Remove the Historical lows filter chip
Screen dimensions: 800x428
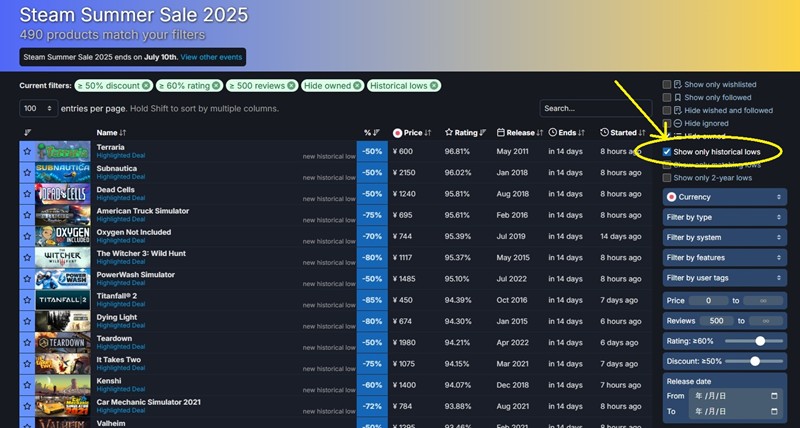(x=434, y=86)
